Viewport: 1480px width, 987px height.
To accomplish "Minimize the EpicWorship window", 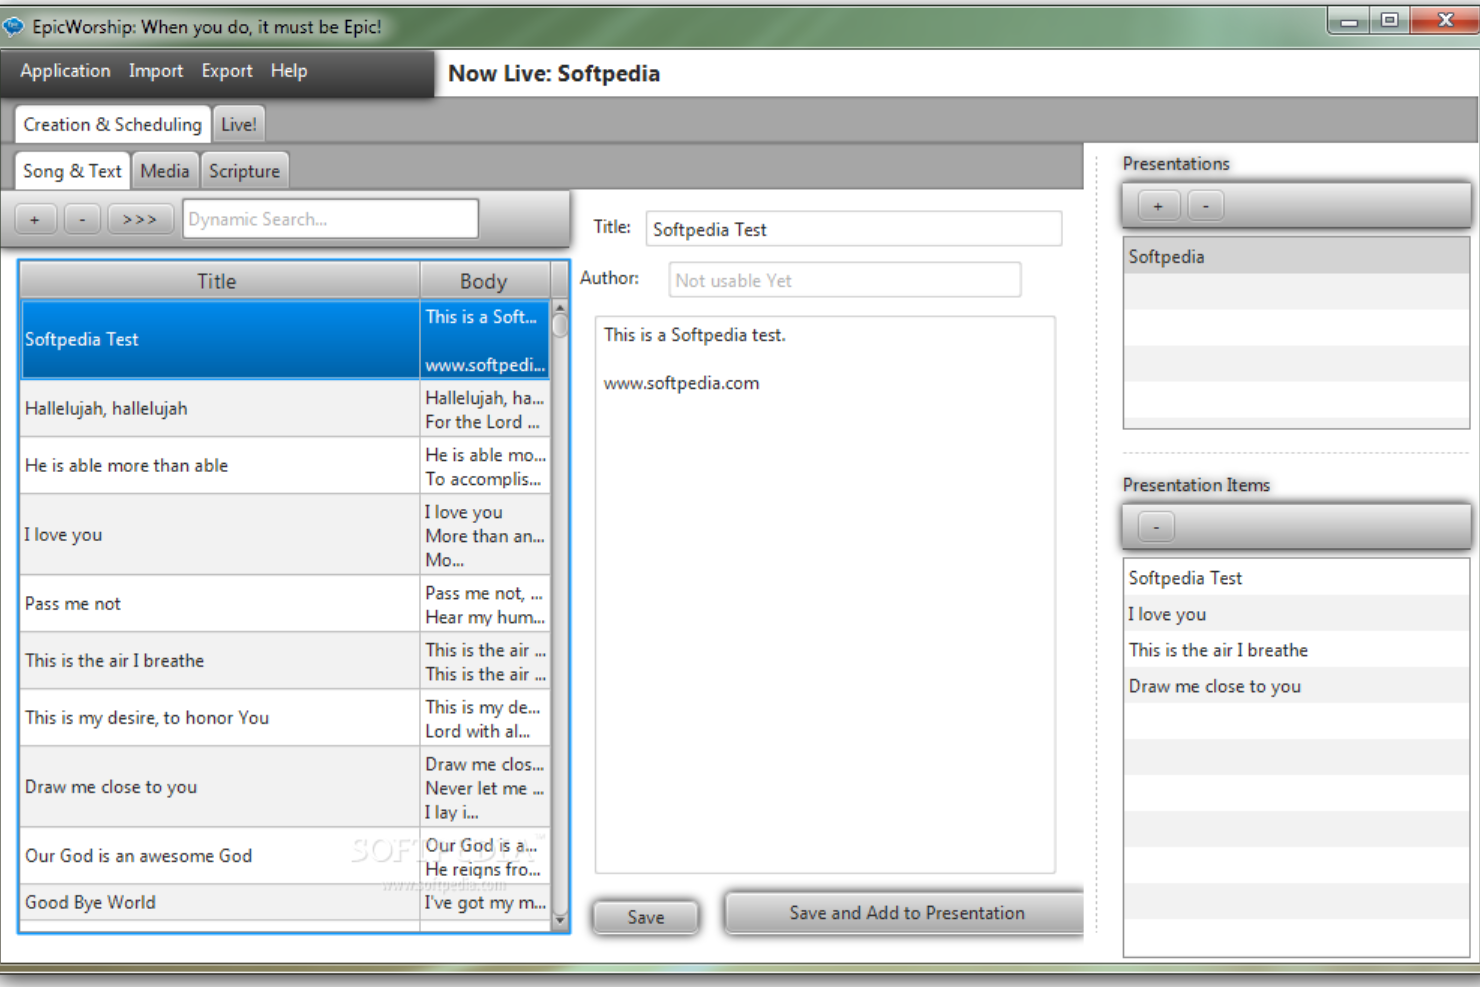I will pos(1350,20).
